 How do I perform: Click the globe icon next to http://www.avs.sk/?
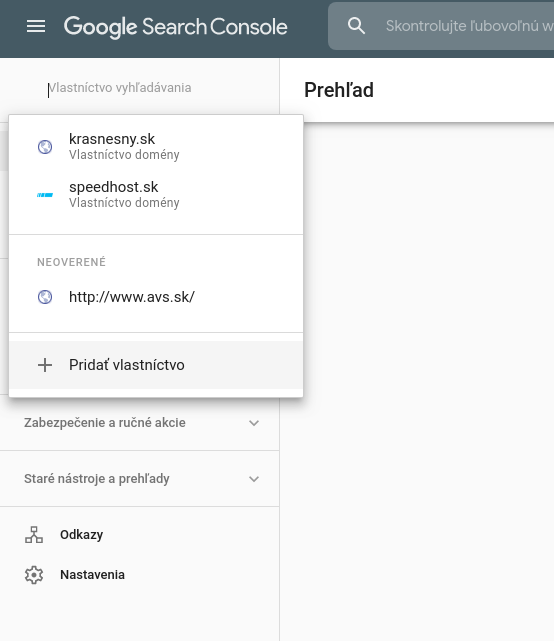[x=45, y=297]
